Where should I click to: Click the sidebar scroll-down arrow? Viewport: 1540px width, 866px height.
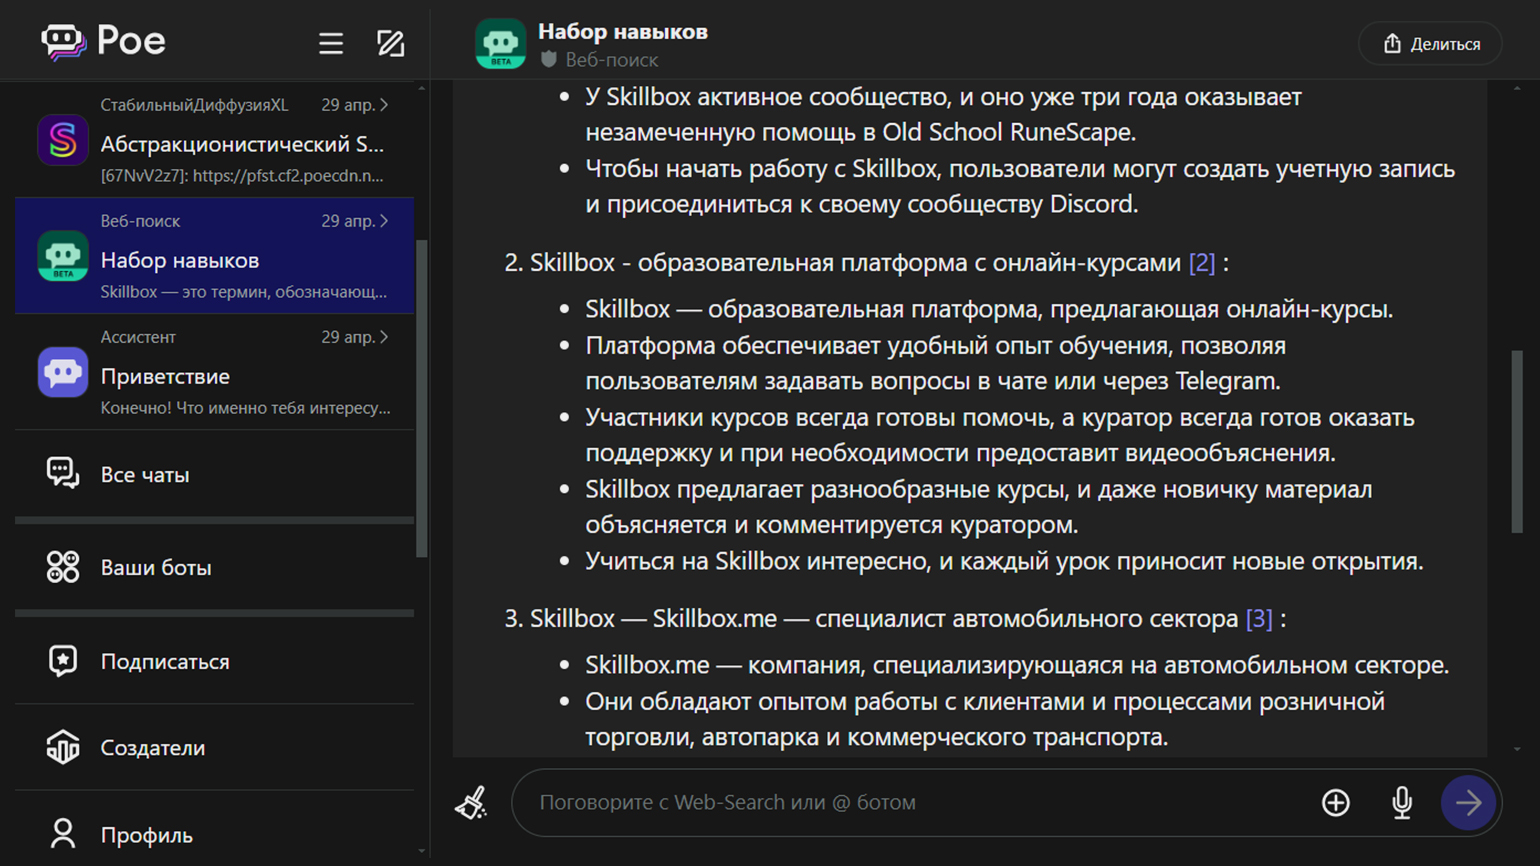point(421,851)
